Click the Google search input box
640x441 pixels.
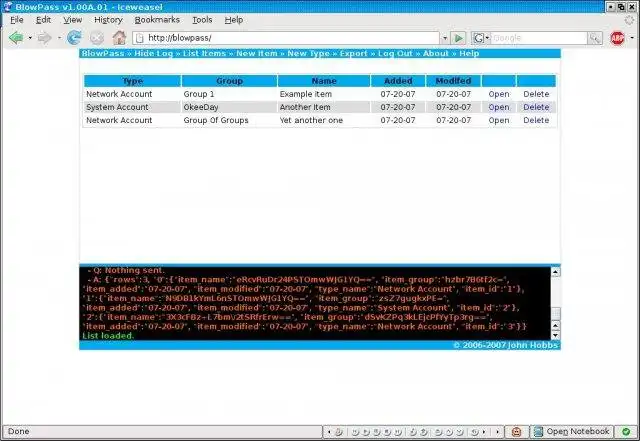click(x=539, y=38)
